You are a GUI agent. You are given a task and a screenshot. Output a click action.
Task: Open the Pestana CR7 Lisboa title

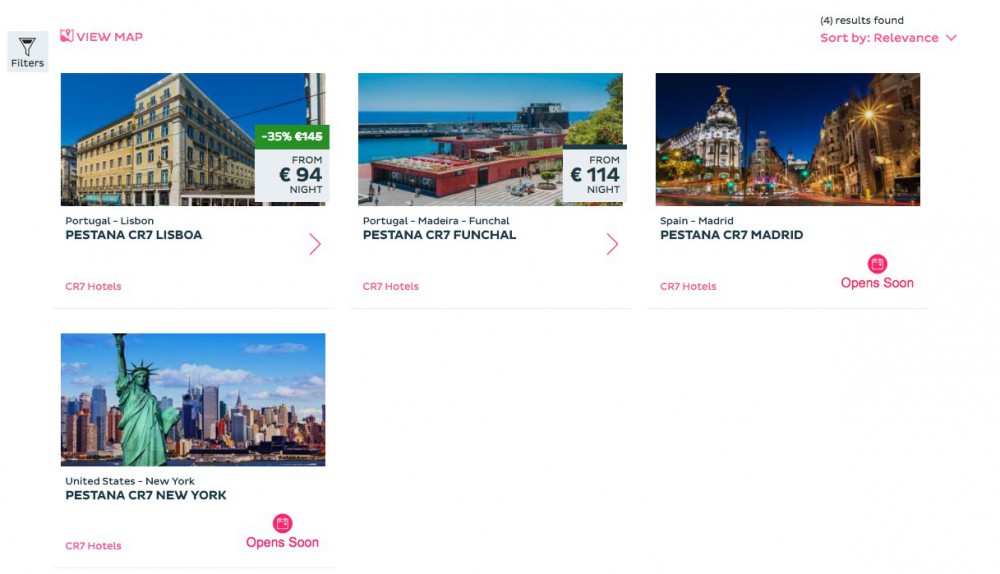133,235
